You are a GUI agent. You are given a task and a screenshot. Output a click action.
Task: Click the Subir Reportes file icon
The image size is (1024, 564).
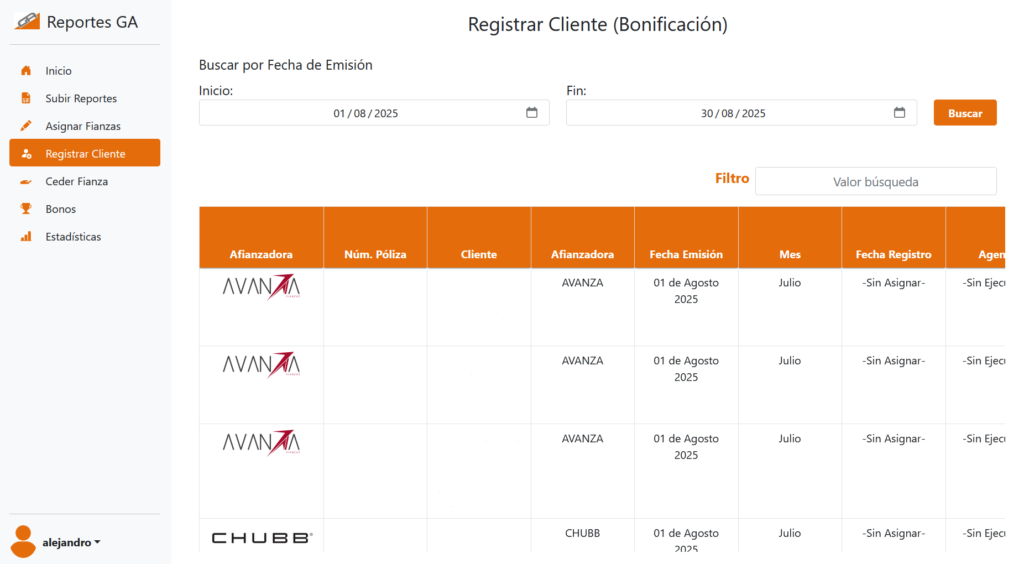(x=26, y=99)
